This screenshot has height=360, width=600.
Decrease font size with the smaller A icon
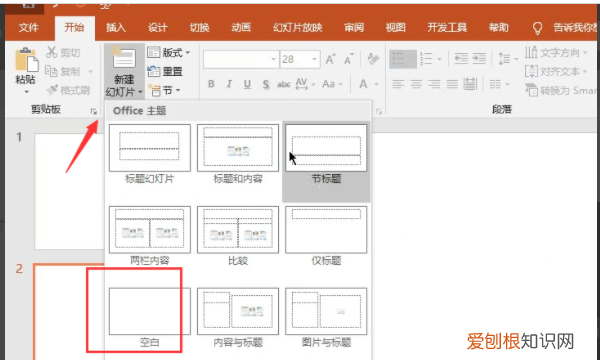[x=349, y=59]
